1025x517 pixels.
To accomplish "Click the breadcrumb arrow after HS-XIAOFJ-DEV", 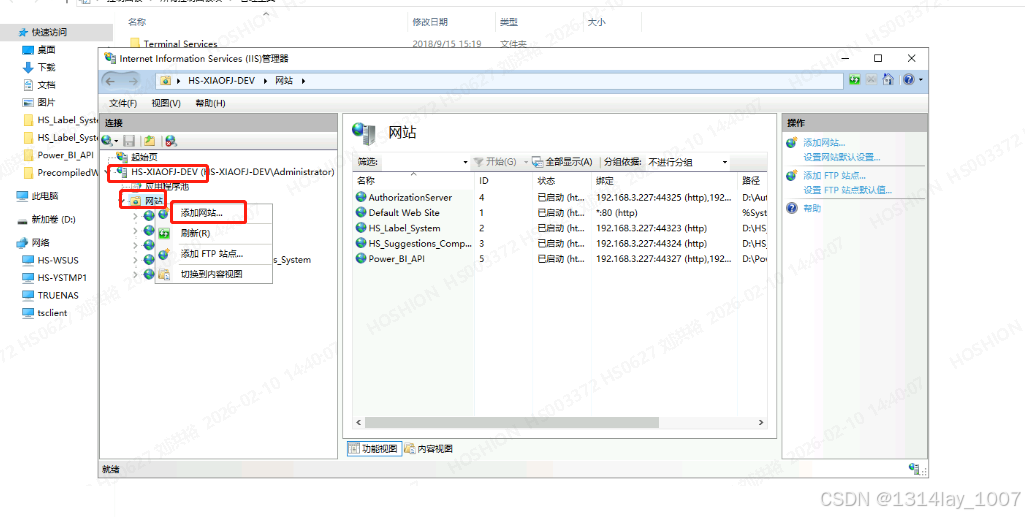I will (265, 81).
